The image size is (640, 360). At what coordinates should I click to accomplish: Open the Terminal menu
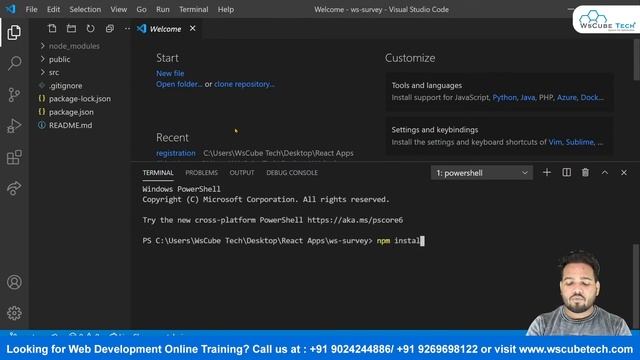tap(193, 9)
